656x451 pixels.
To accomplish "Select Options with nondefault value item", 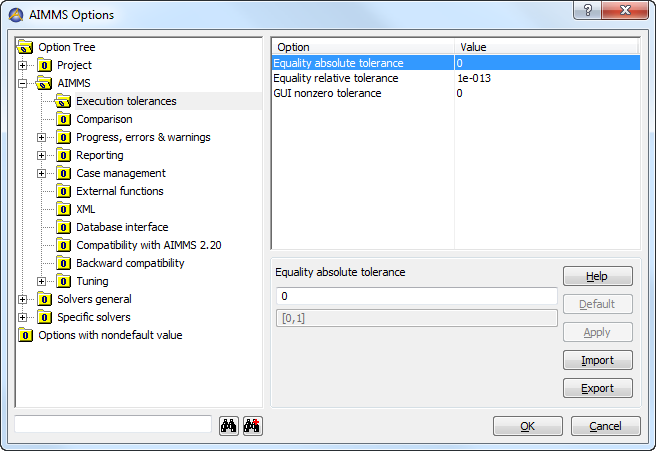I will click(x=110, y=335).
